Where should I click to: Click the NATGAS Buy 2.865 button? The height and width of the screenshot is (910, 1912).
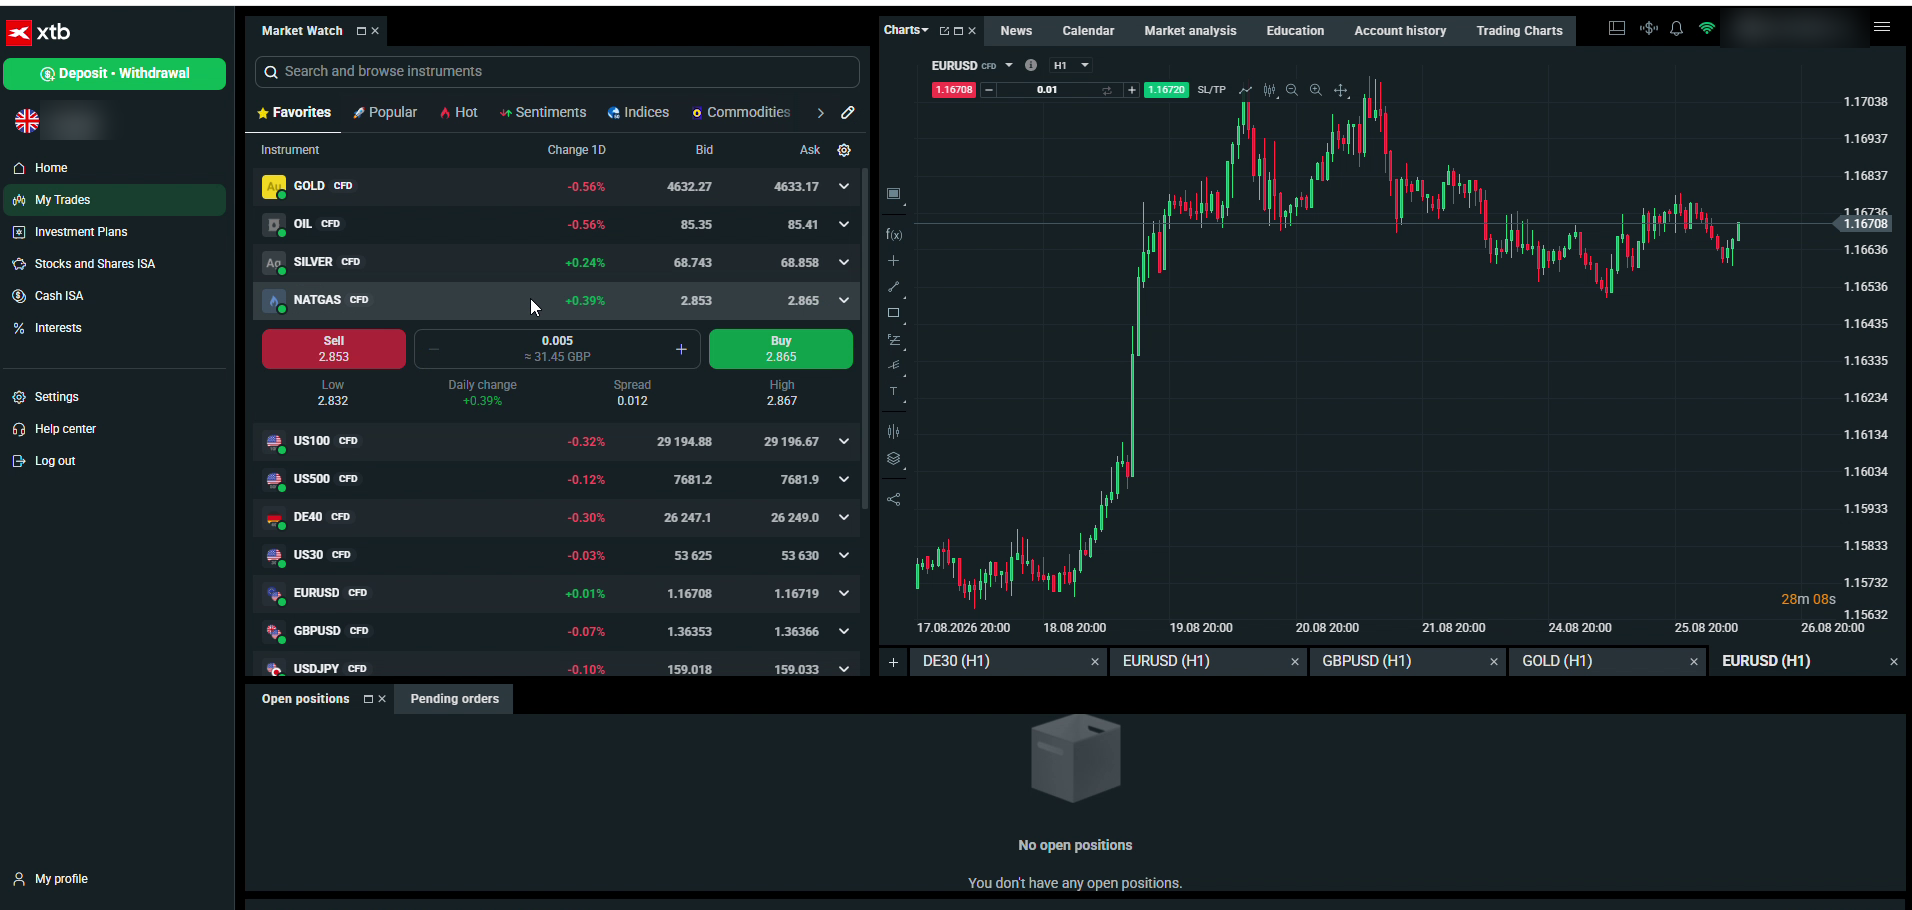(781, 349)
